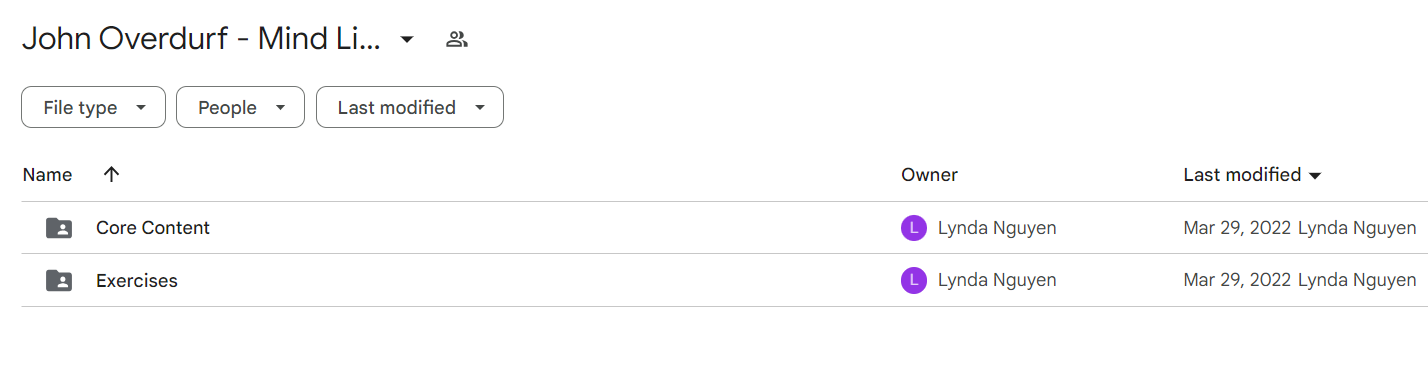The width and height of the screenshot is (1428, 377).
Task: Select the Exercises folder name
Action: pos(137,281)
